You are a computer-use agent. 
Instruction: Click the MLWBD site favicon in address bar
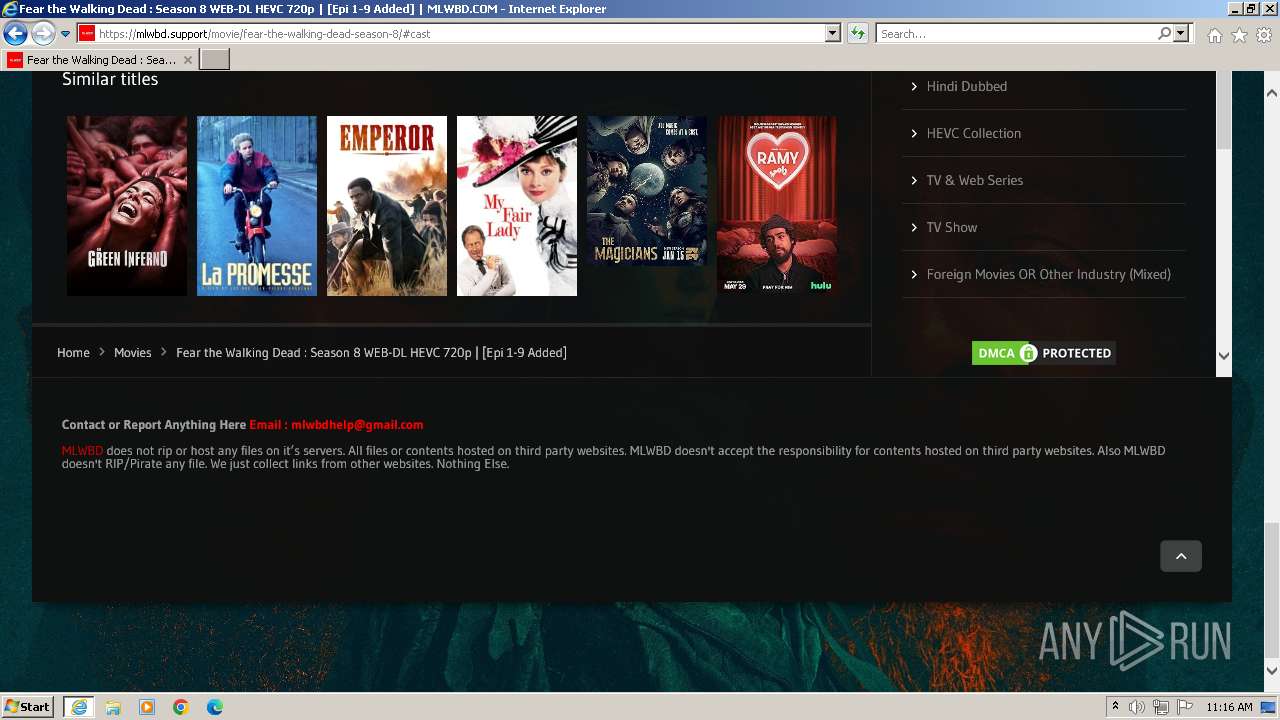[87, 33]
